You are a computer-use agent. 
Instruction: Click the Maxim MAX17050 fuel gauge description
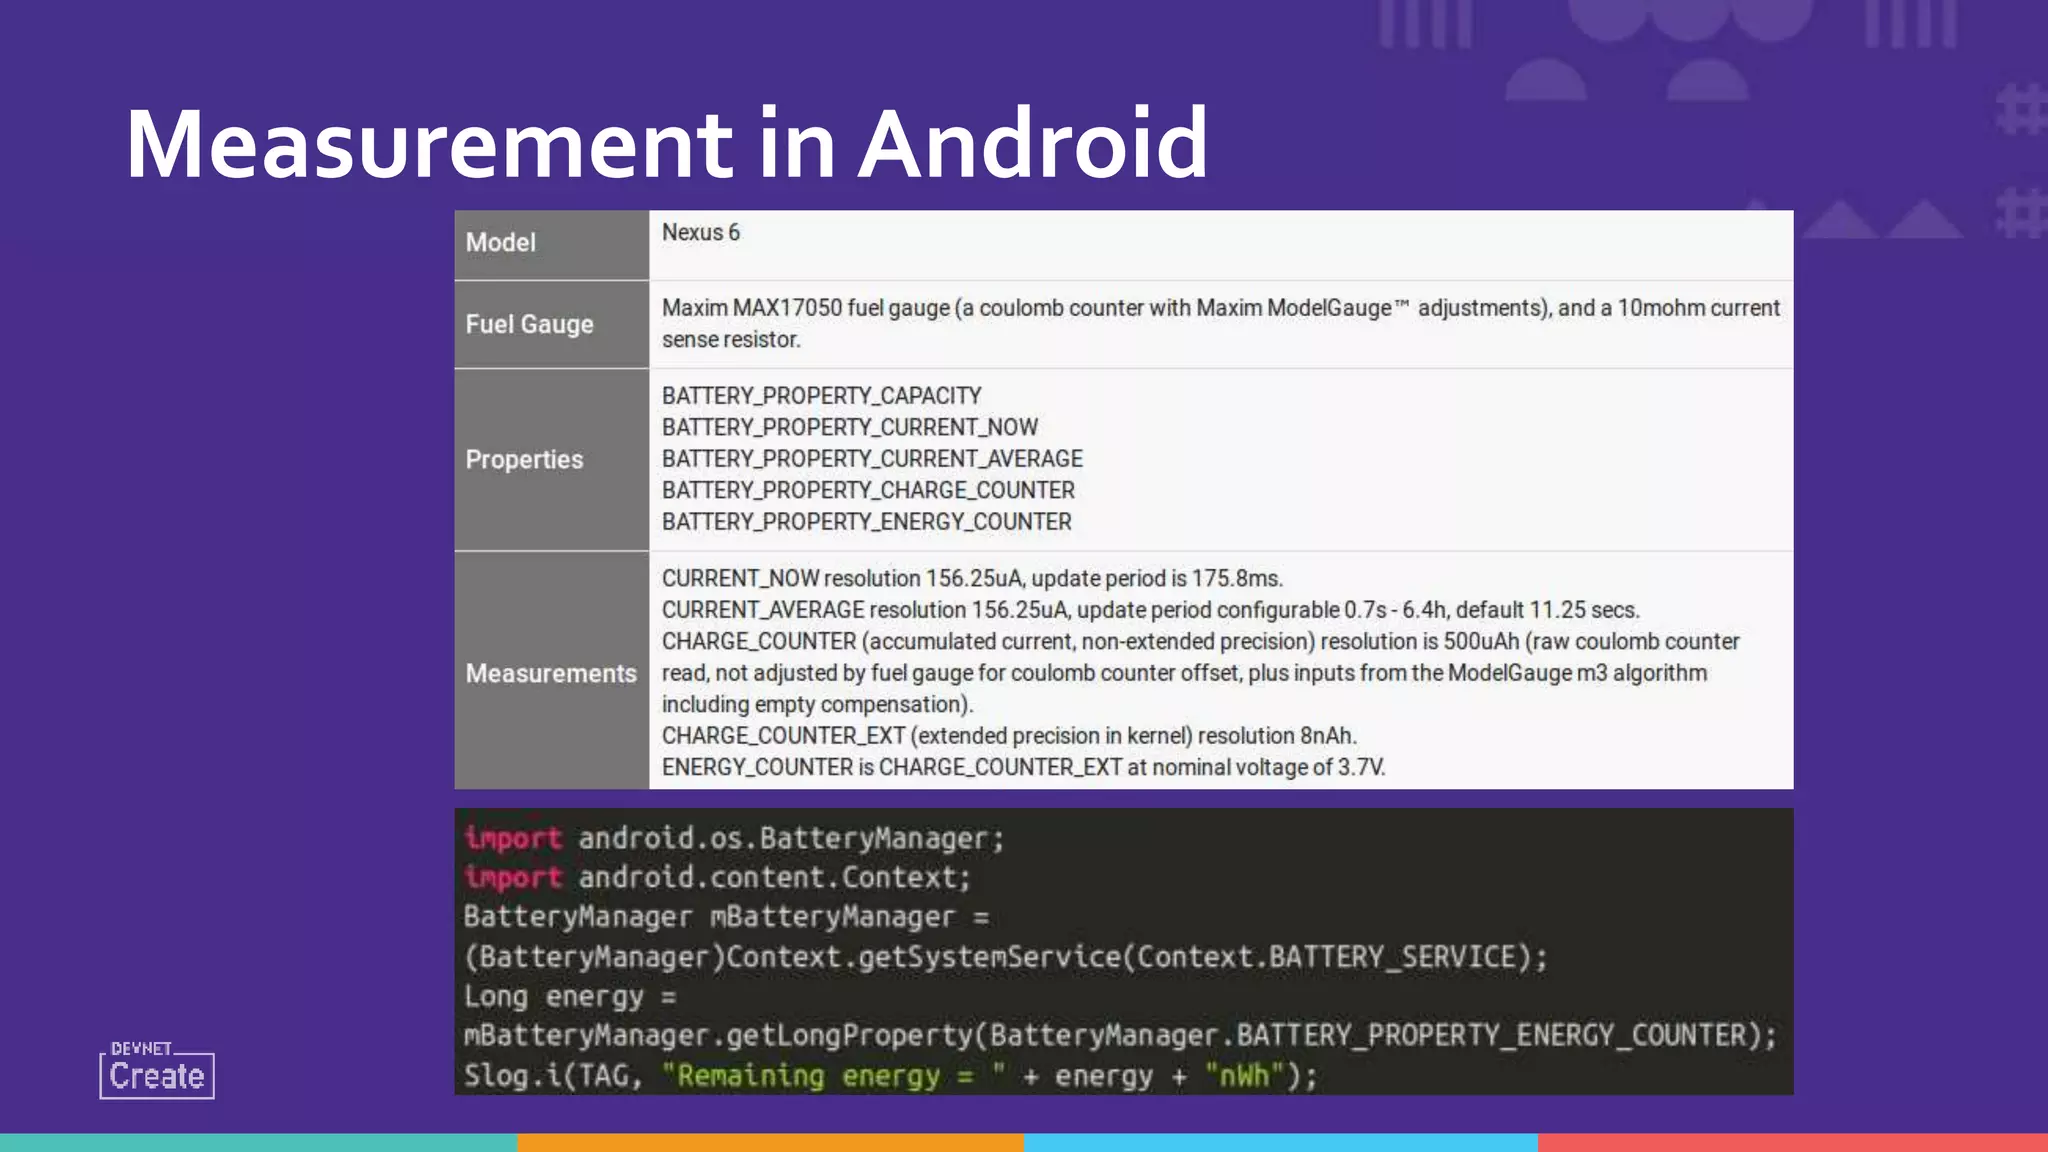pyautogui.click(x=1221, y=323)
